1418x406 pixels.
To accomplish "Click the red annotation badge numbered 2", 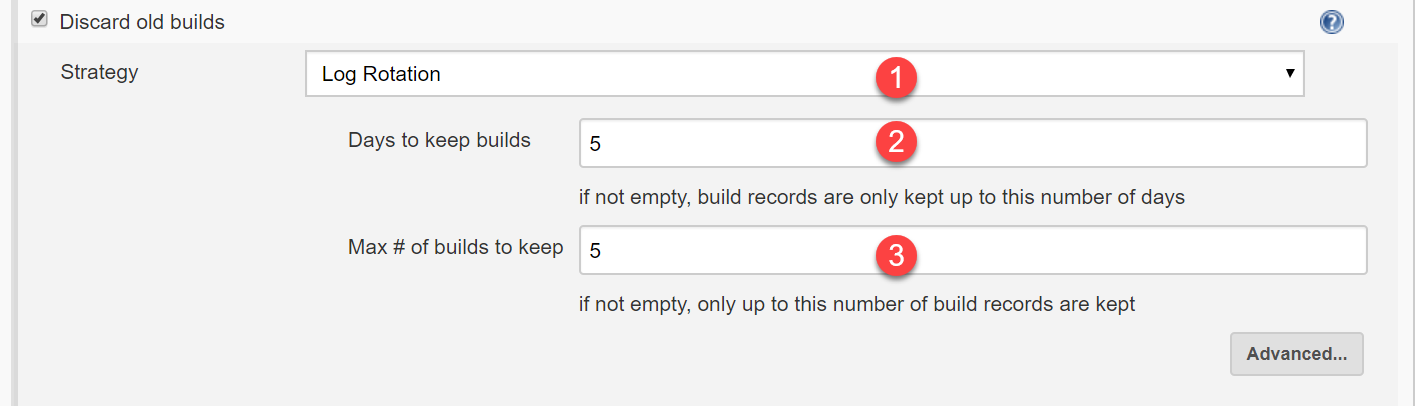I will (x=897, y=143).
